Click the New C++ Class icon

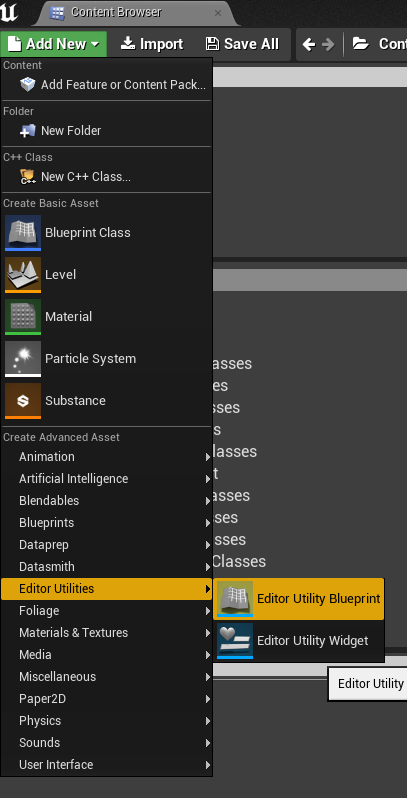click(x=27, y=177)
